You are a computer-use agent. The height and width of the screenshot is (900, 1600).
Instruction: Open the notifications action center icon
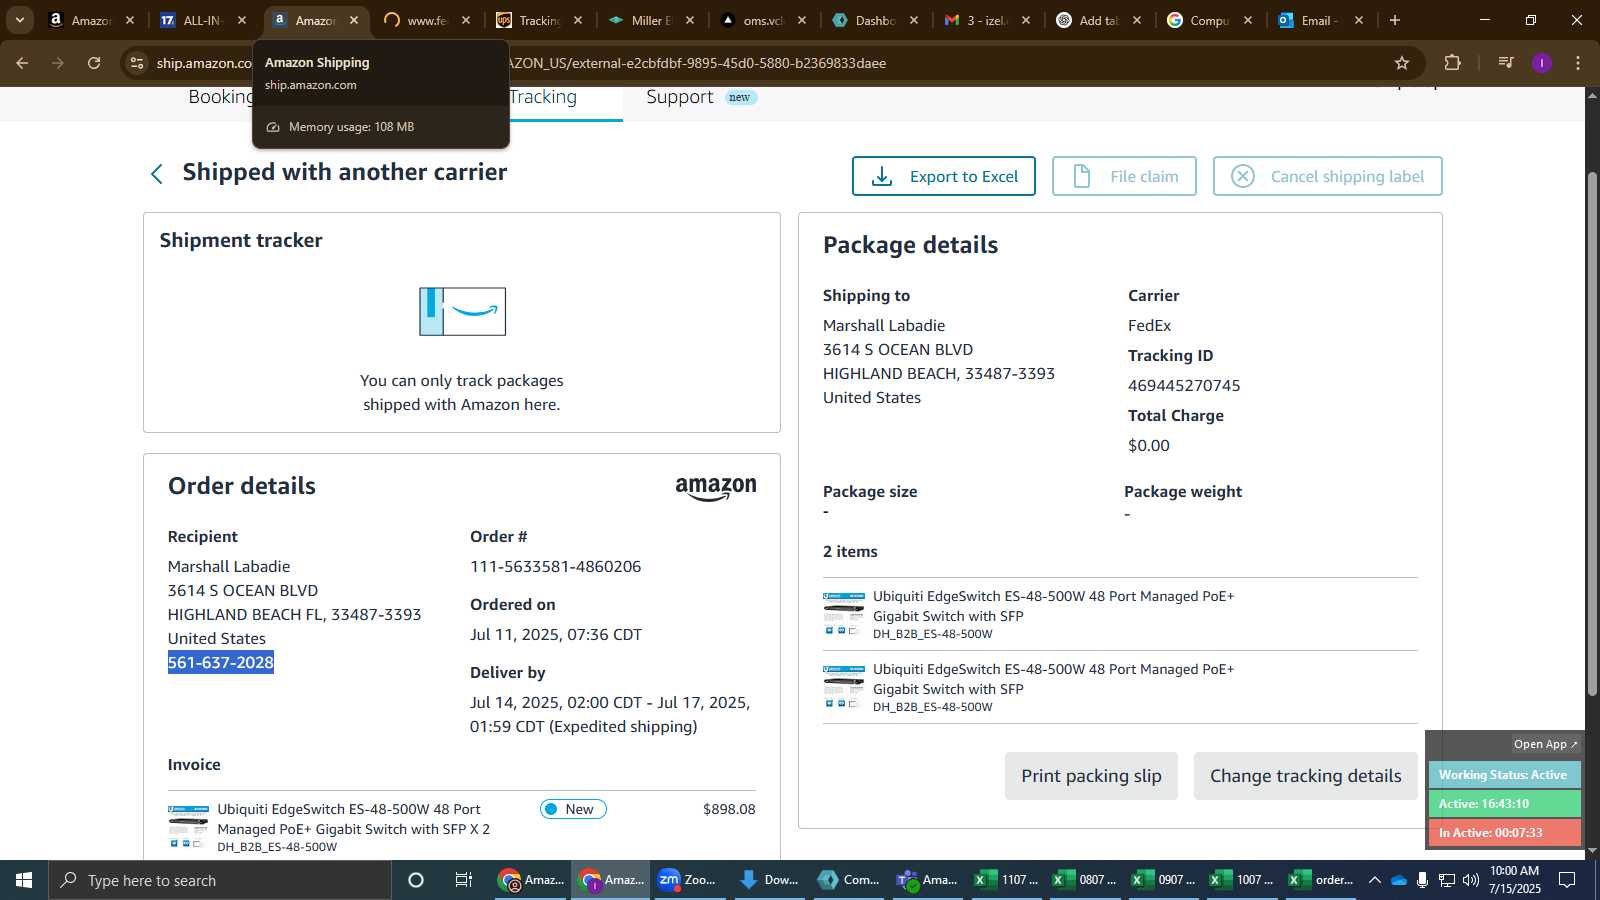1568,880
